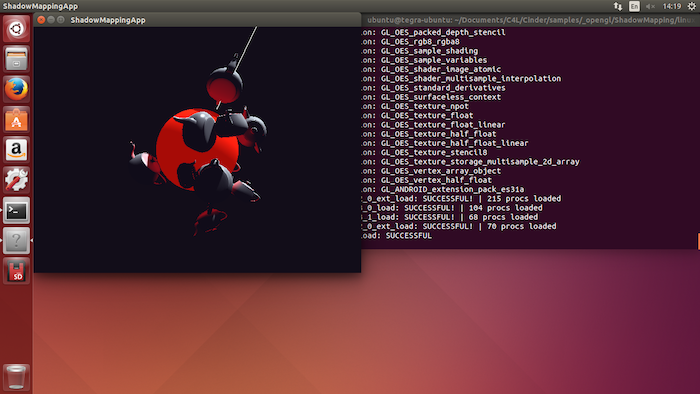Minimize the ShadowMappingApp window

coord(51,20)
